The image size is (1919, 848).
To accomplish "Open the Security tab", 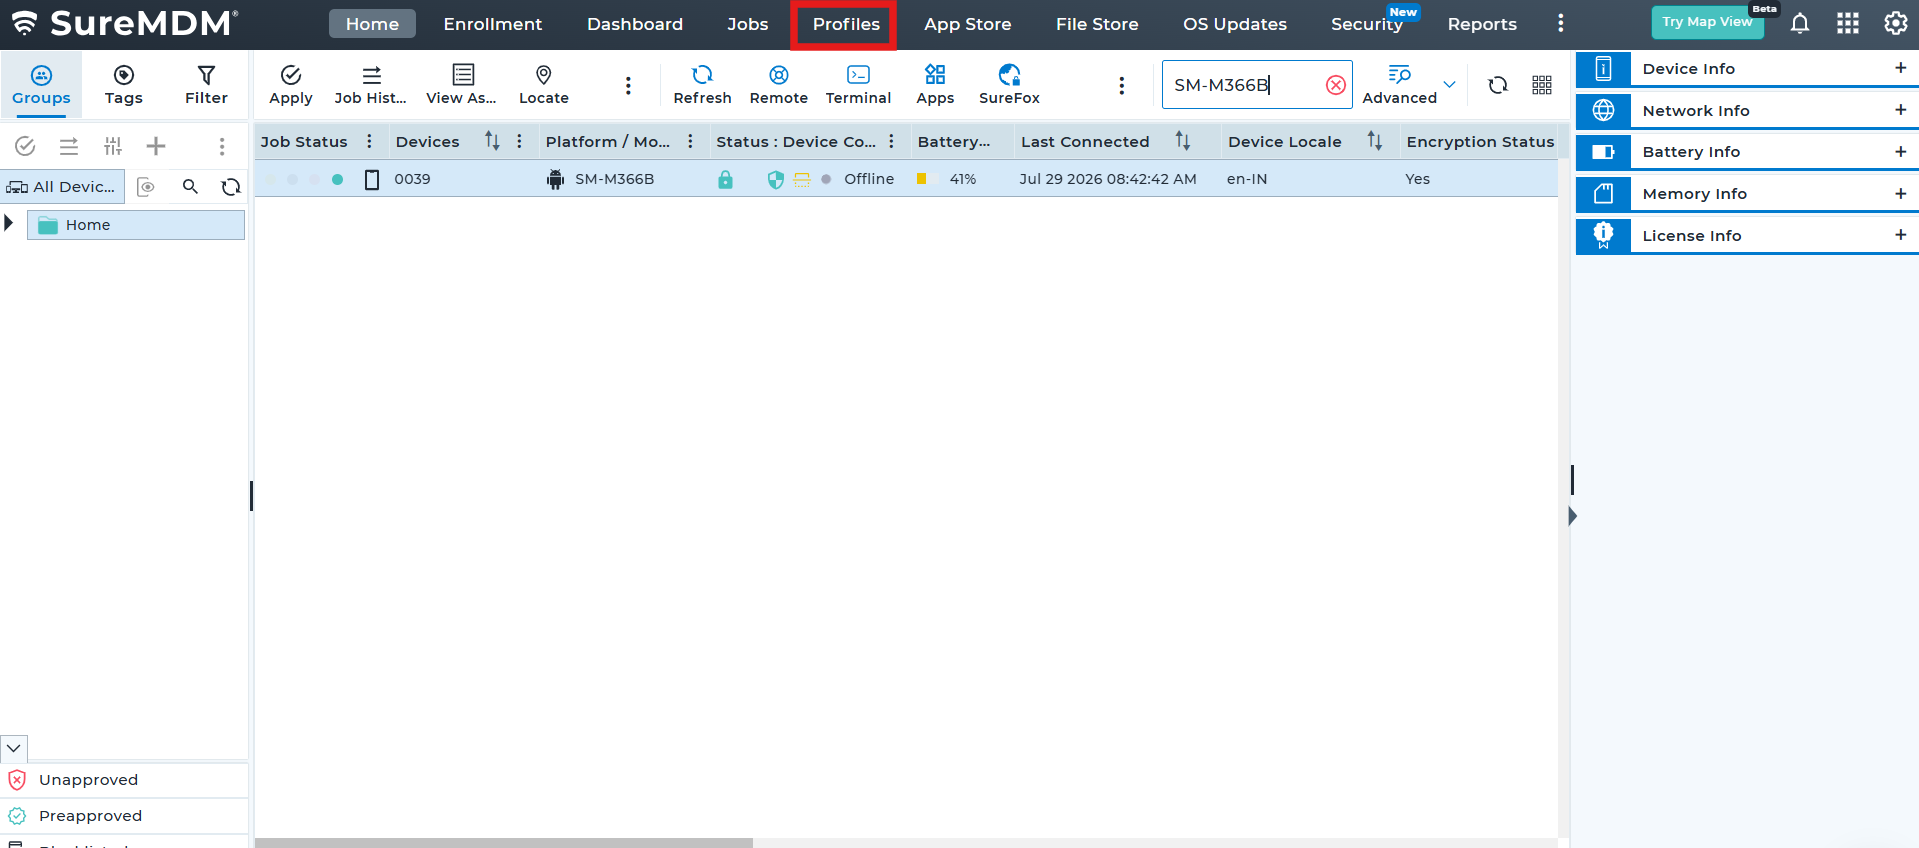I will tap(1366, 24).
